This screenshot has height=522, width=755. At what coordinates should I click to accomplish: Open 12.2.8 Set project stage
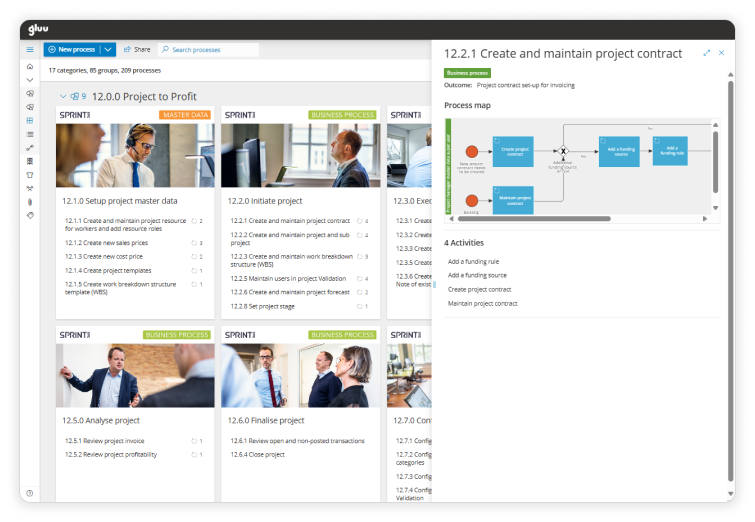(262, 306)
